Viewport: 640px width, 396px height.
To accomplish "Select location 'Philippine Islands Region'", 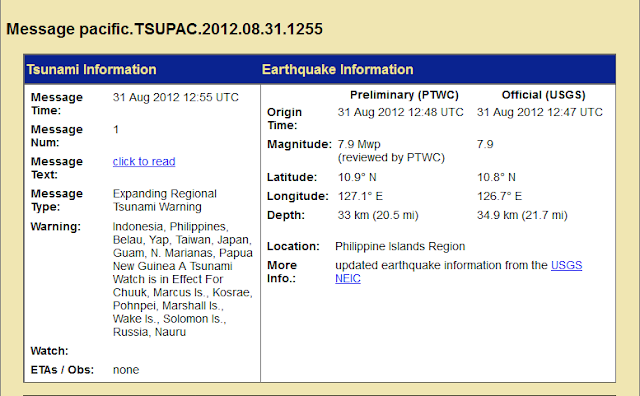I will 400,247.
